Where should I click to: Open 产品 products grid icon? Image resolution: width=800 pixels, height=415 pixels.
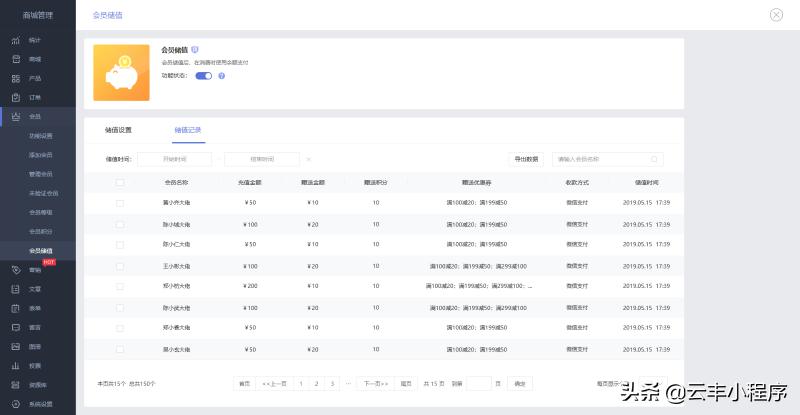pyautogui.click(x=16, y=78)
